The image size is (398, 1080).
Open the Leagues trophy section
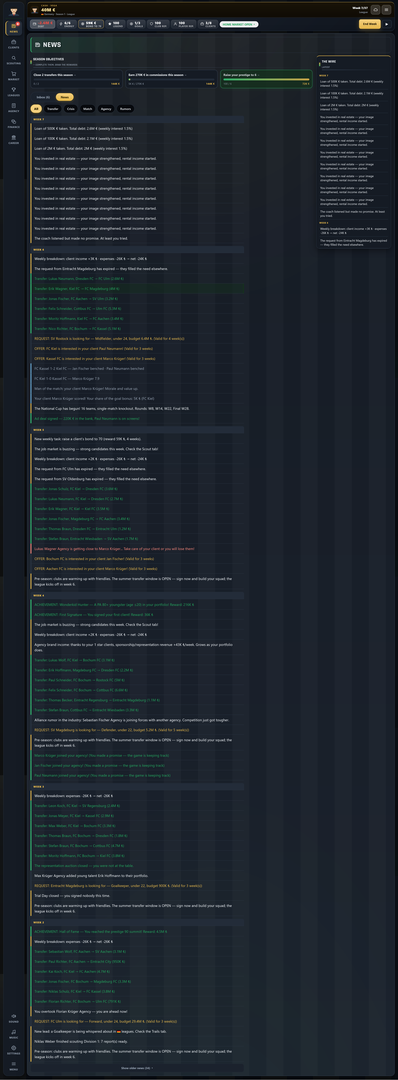click(x=13, y=92)
